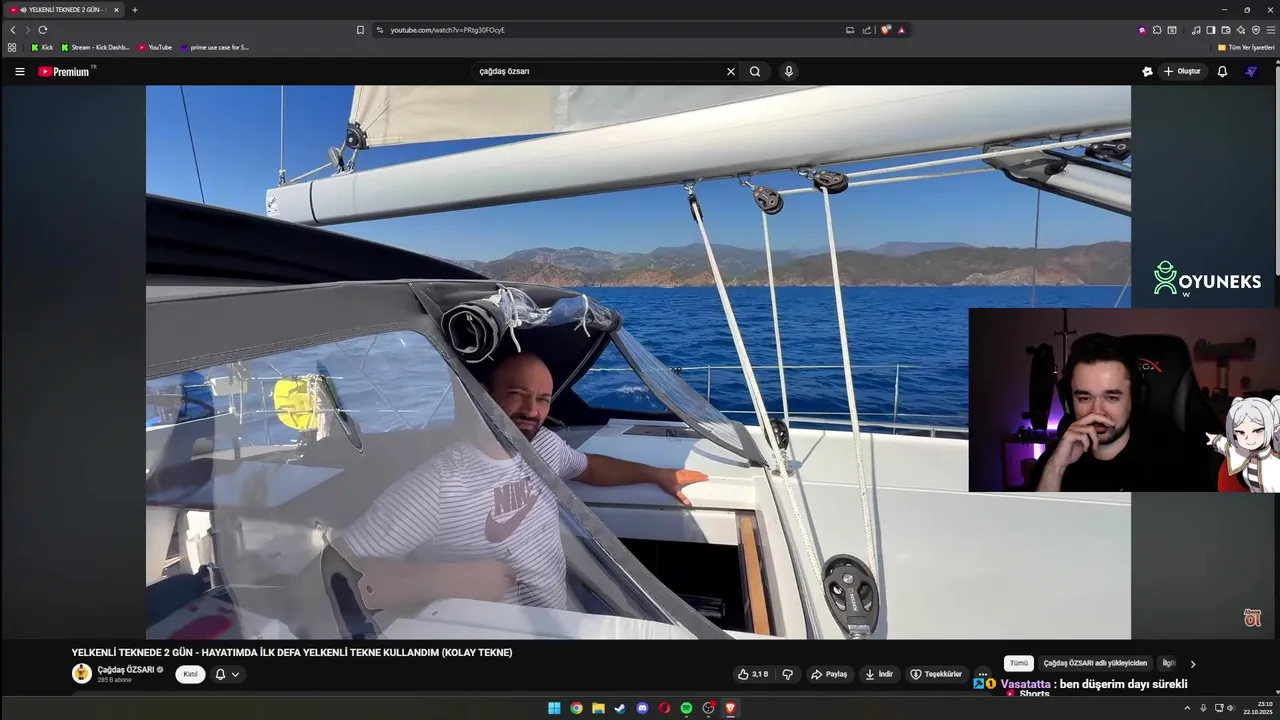Share the video via Paylaş
Viewport: 1280px width, 720px height.
[x=829, y=674]
